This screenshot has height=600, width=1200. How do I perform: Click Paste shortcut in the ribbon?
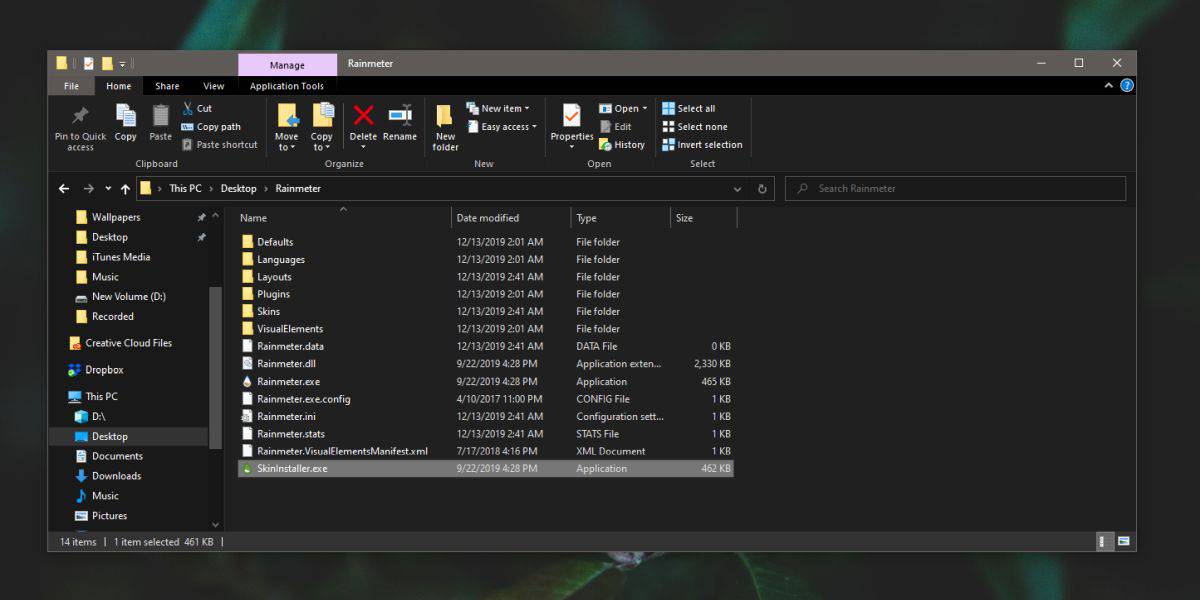219,145
